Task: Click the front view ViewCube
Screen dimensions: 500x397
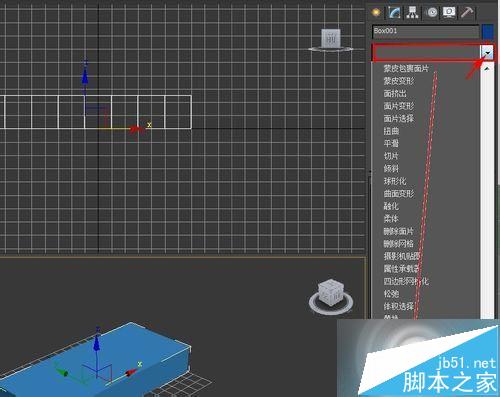Action: click(331, 39)
